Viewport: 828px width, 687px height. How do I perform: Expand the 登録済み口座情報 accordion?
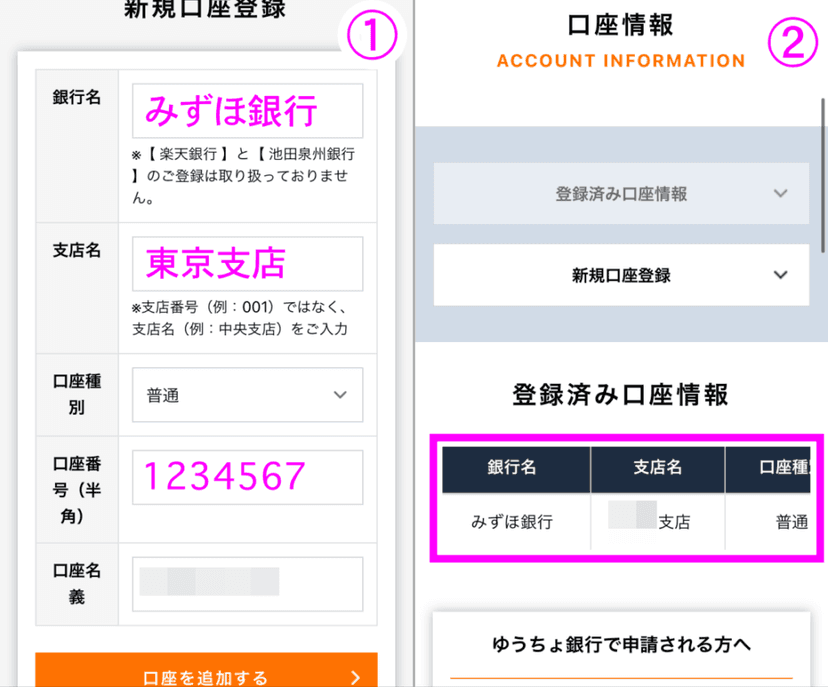coord(621,194)
